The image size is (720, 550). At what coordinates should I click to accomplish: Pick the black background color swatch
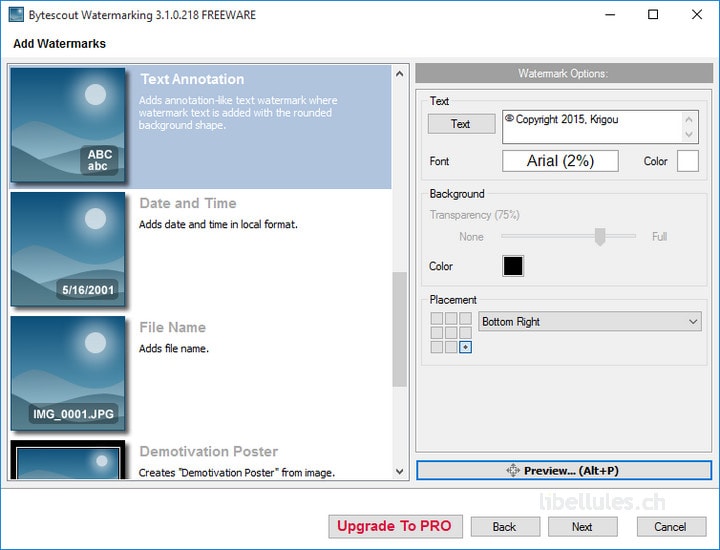pyautogui.click(x=513, y=266)
